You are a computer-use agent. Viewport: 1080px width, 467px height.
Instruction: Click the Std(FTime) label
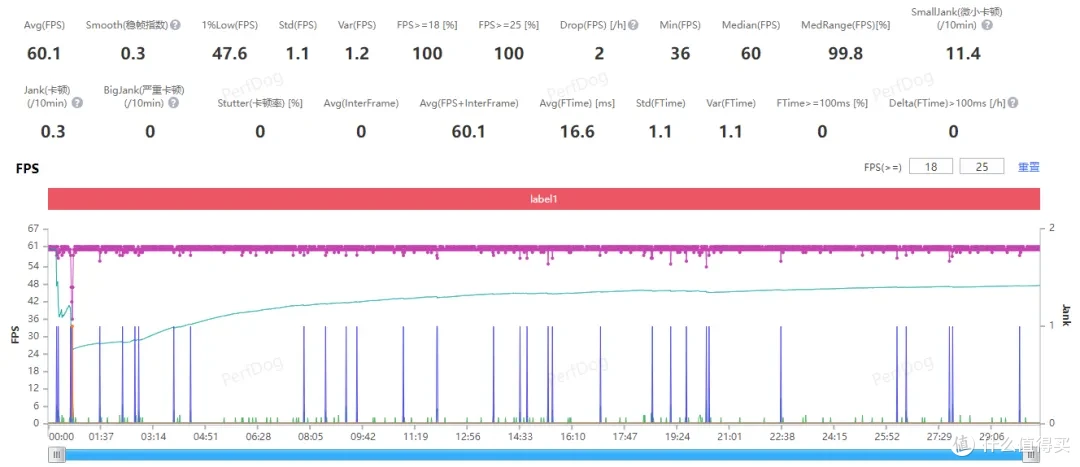click(x=660, y=103)
